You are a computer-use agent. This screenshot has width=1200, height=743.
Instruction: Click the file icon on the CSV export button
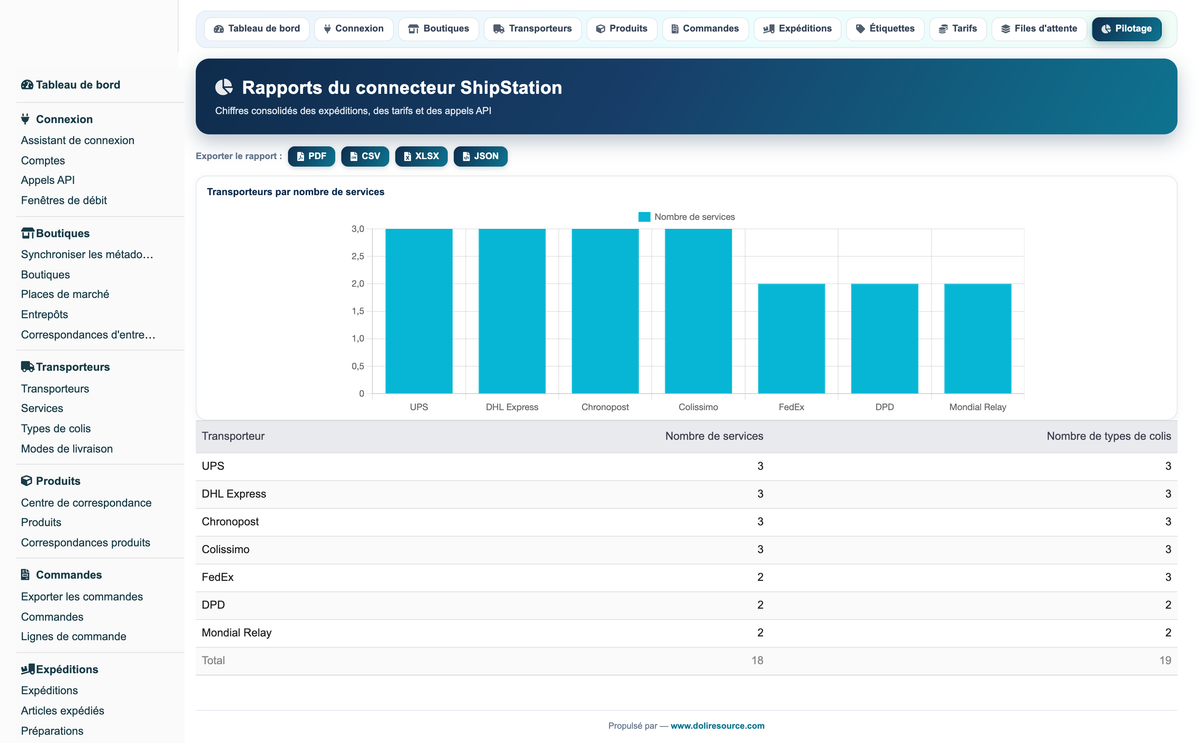click(354, 157)
